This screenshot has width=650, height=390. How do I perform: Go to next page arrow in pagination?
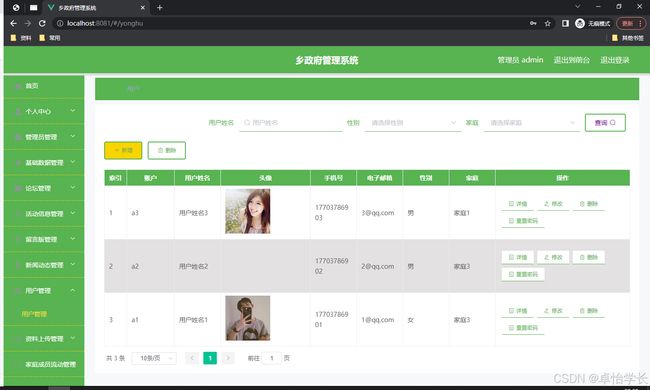click(228, 358)
